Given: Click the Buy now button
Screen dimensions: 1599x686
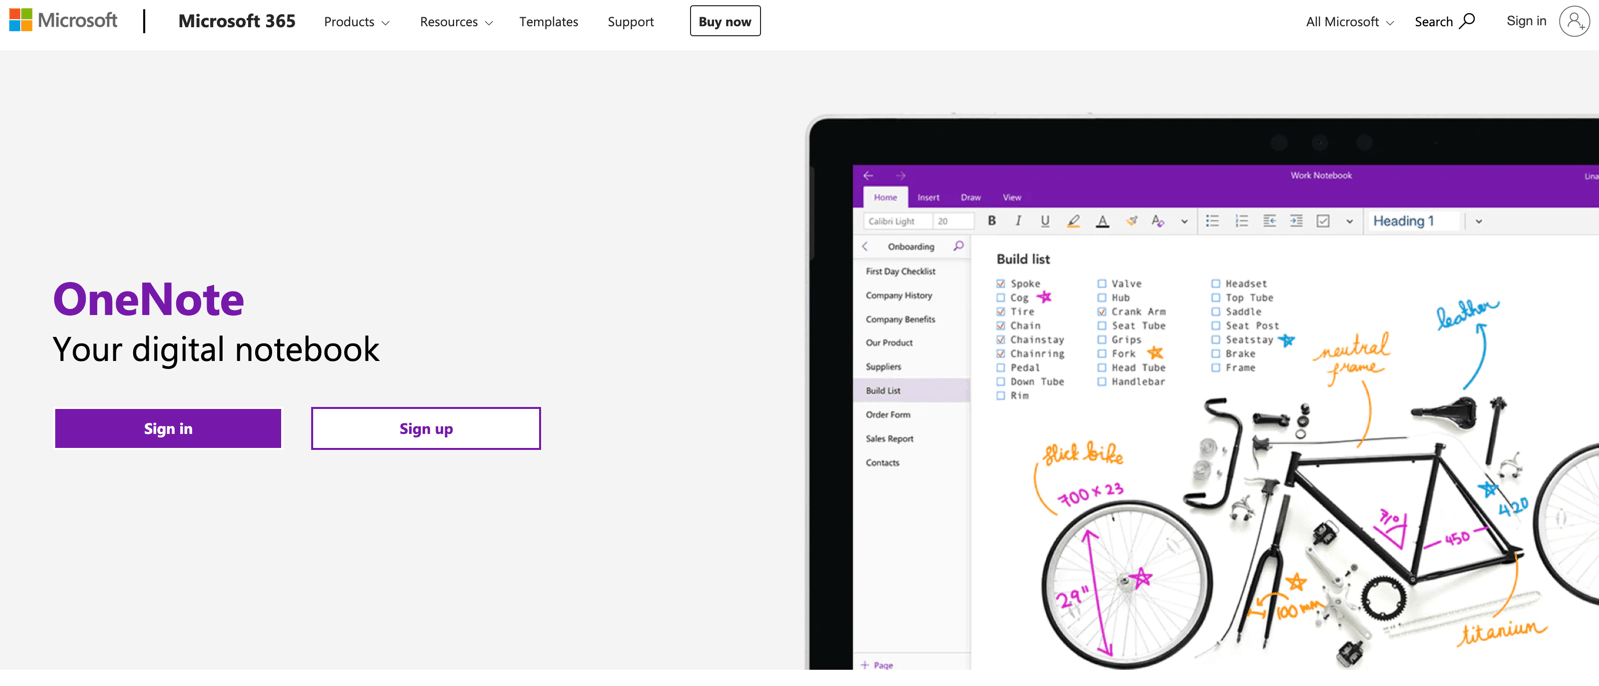Looking at the screenshot, I should 725,21.
